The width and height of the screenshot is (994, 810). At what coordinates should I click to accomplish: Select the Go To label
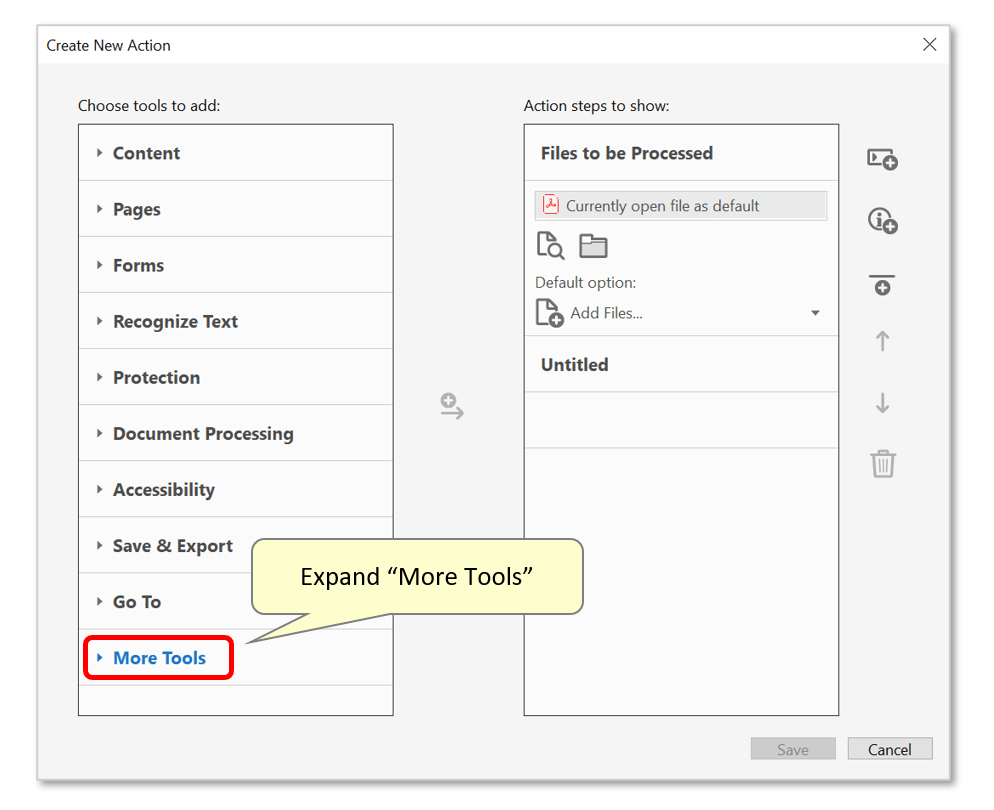(137, 602)
